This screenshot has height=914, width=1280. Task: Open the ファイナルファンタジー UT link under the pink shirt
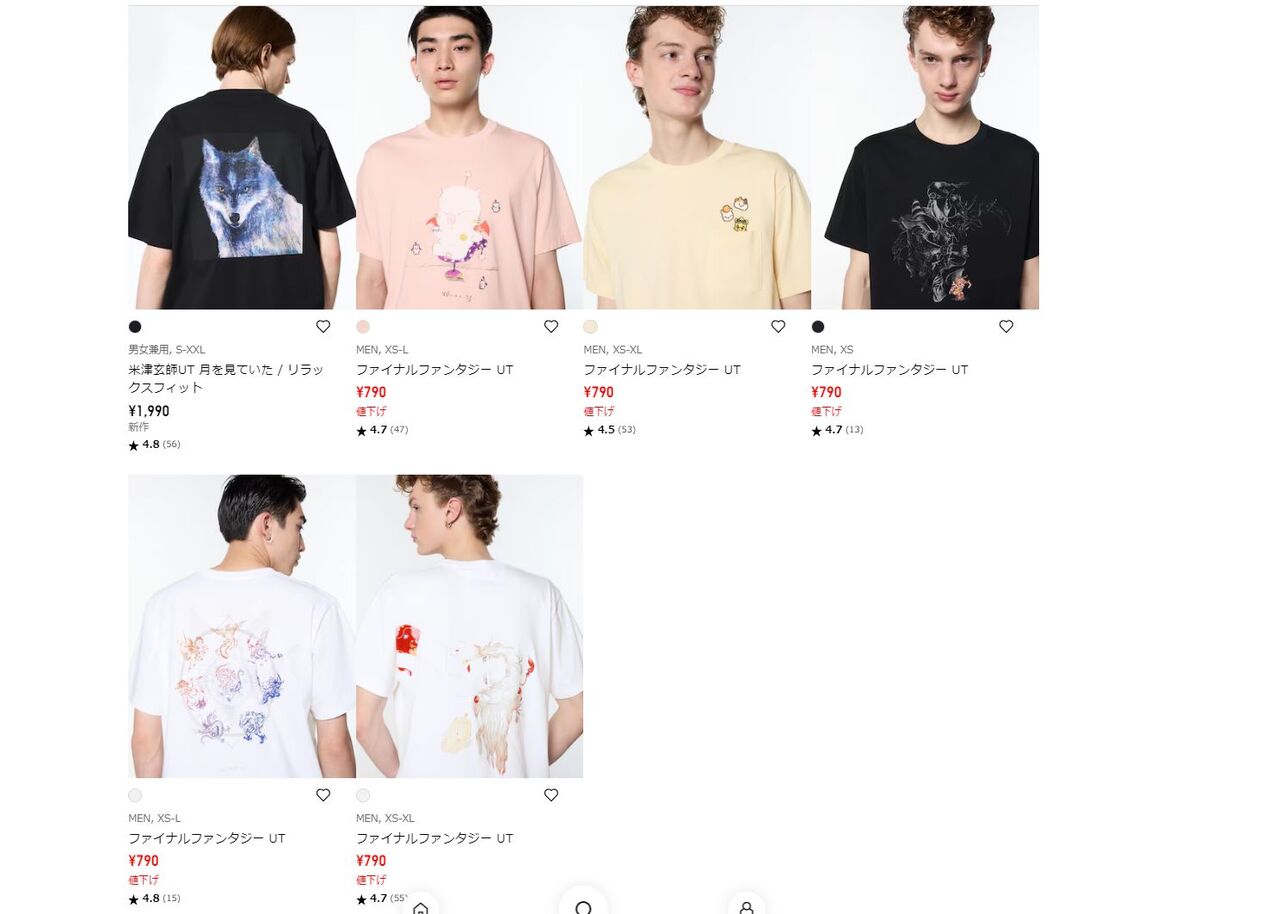[434, 370]
